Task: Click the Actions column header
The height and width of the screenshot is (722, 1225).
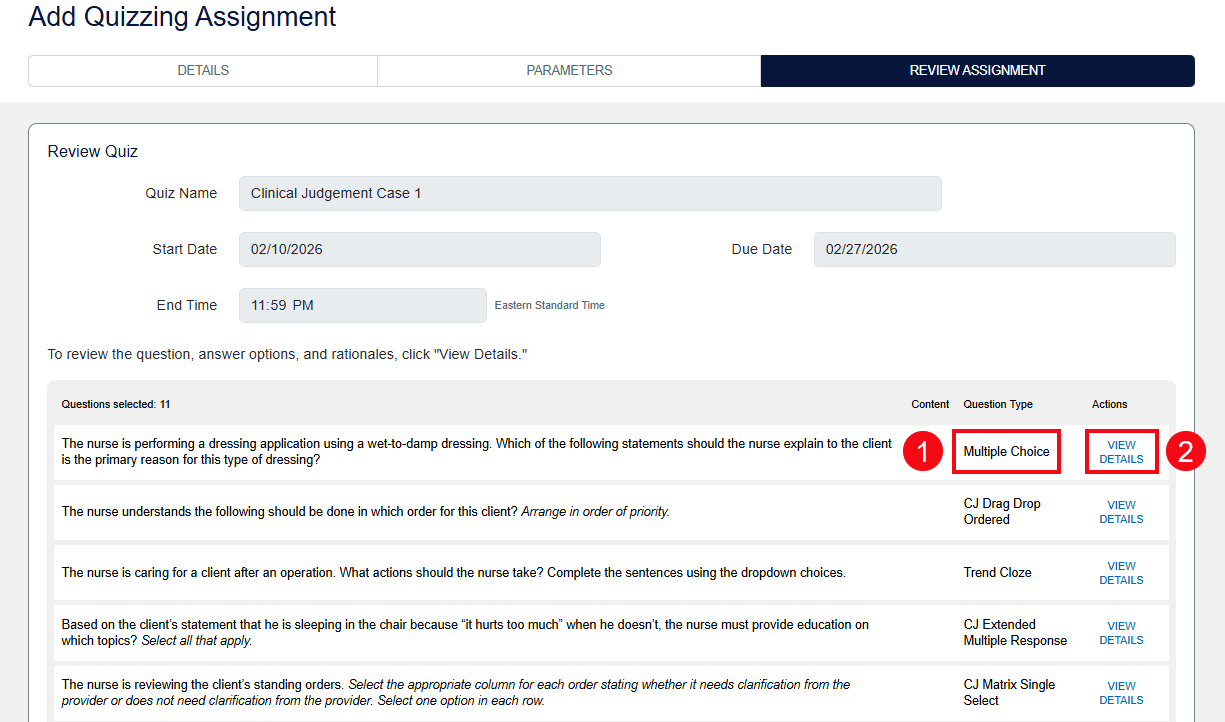Action: [x=1109, y=404]
